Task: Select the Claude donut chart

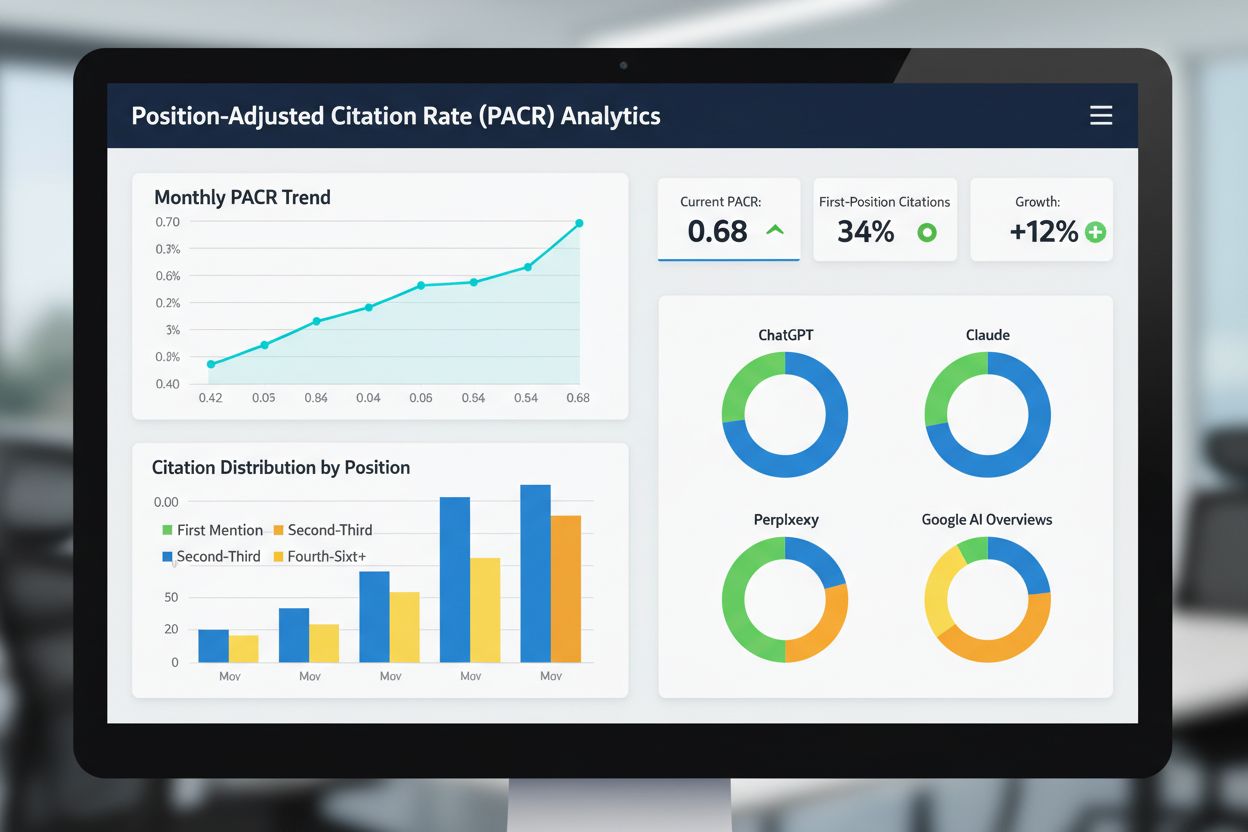Action: pyautogui.click(x=987, y=414)
